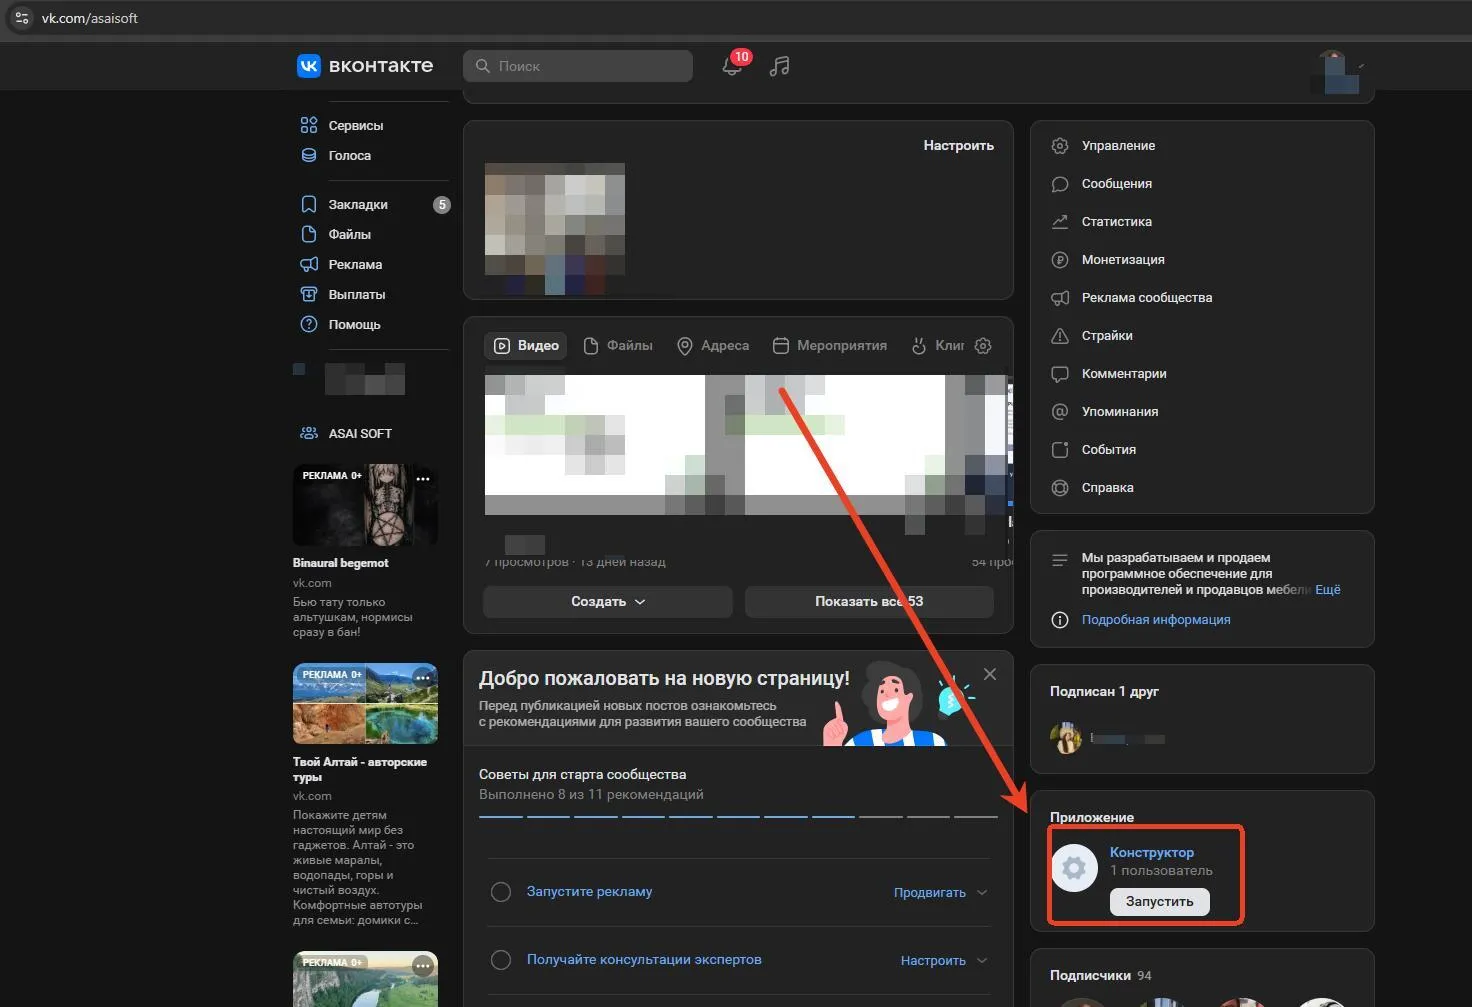Viewport: 1472px width, 1007px height.
Task: Open Страйки section
Action: coord(1092,336)
